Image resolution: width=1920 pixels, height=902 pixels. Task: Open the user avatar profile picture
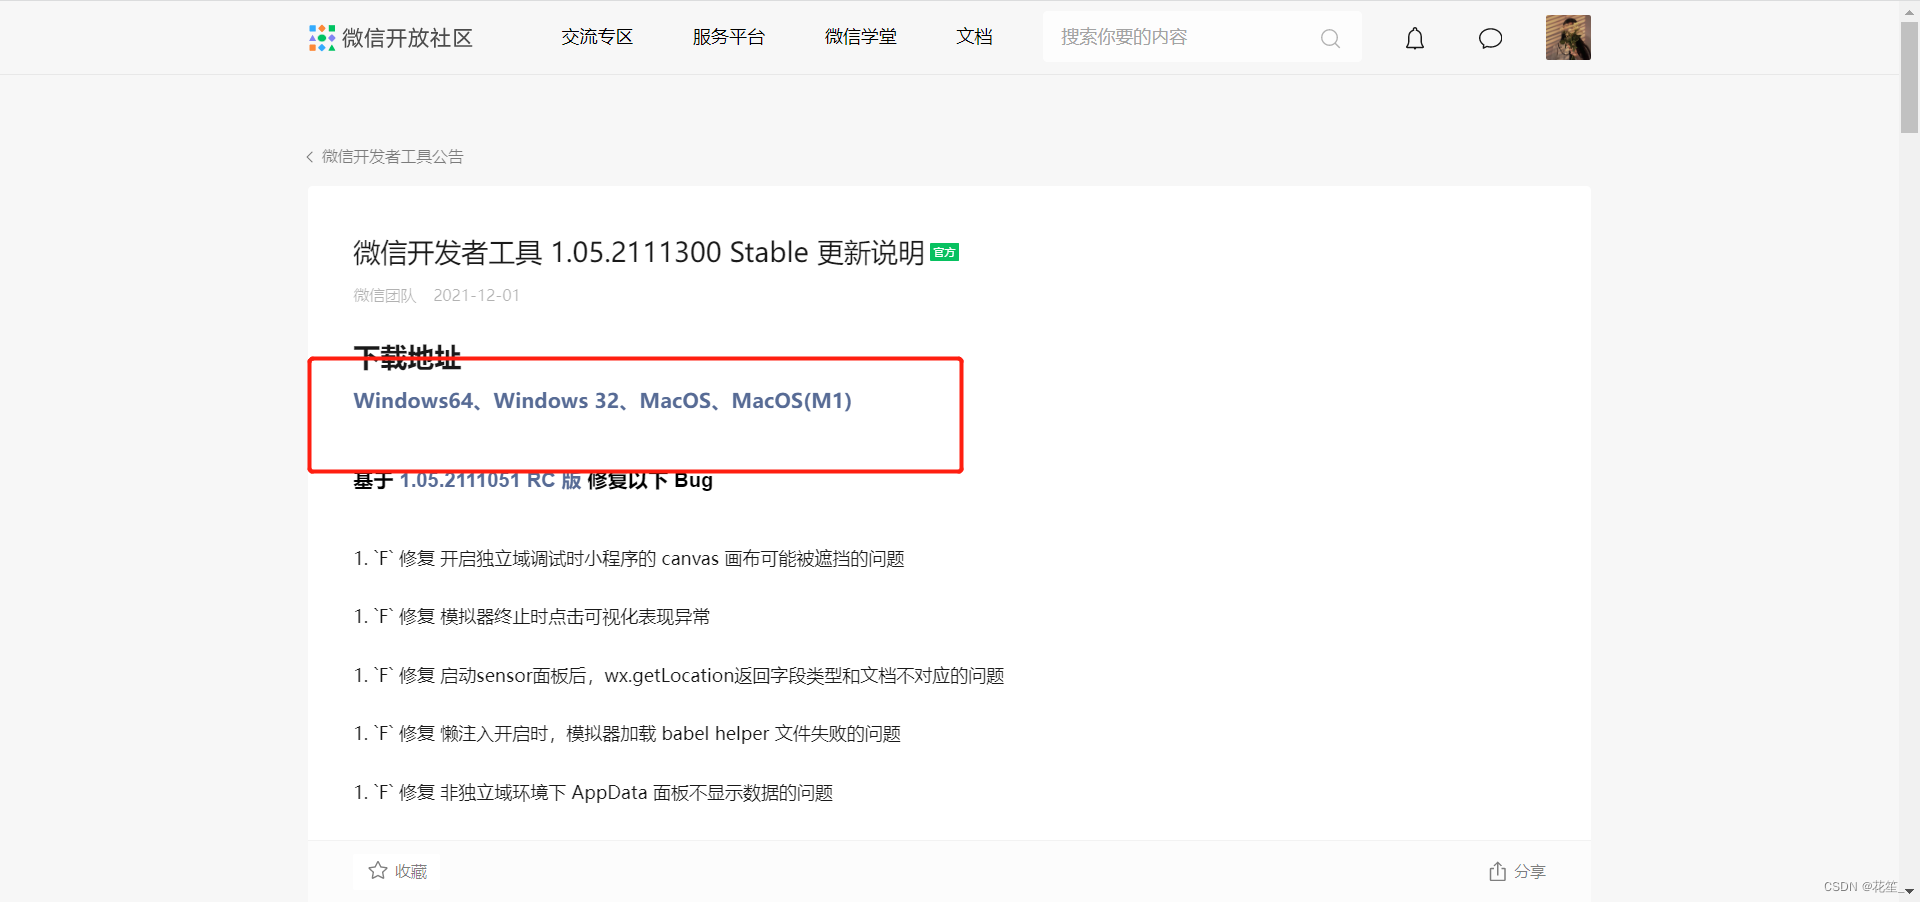pyautogui.click(x=1568, y=38)
